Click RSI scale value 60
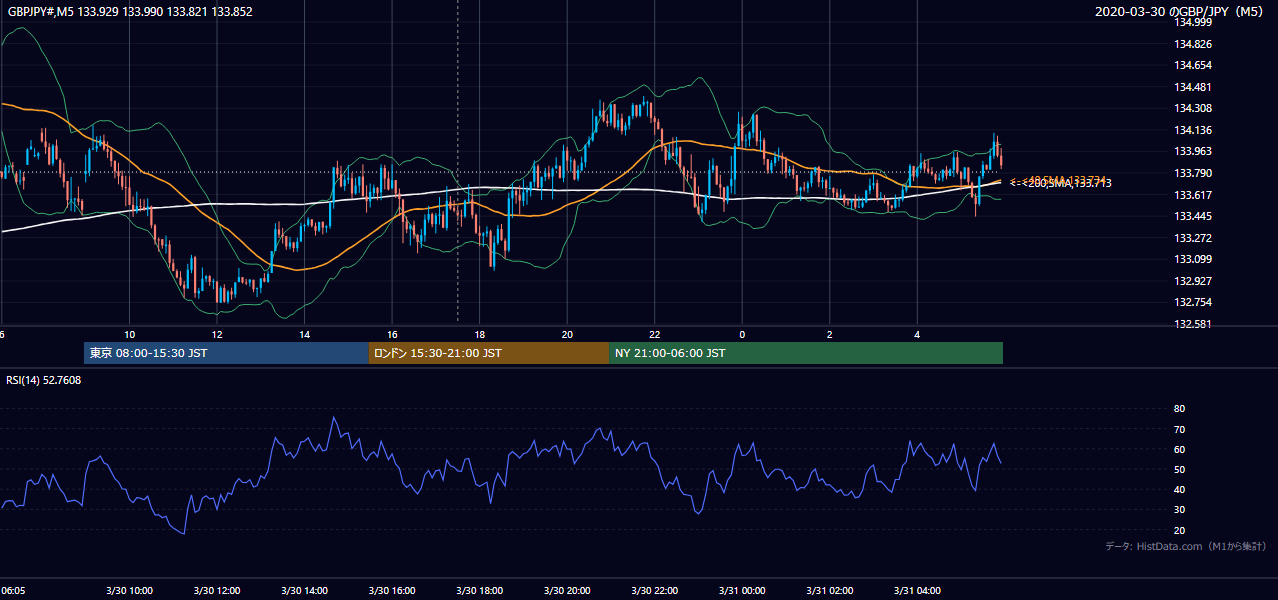Image resolution: width=1278 pixels, height=600 pixels. 1179,449
